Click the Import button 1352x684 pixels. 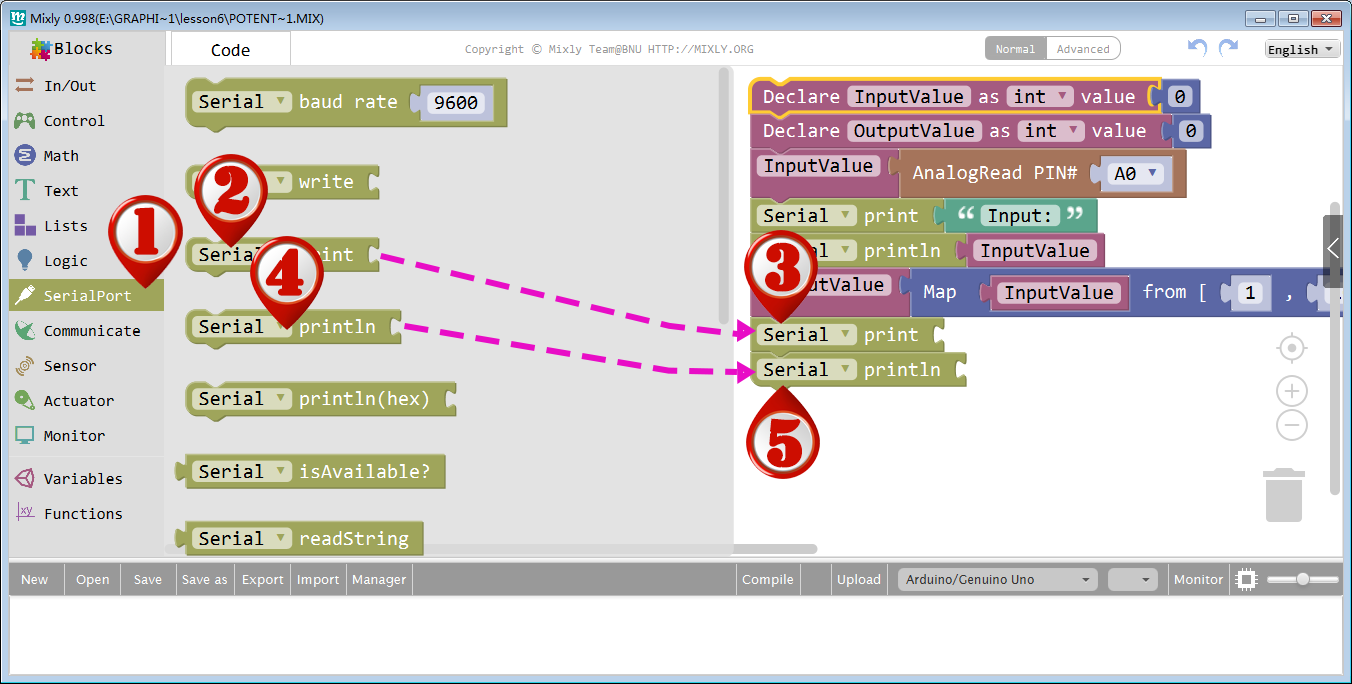click(x=318, y=580)
